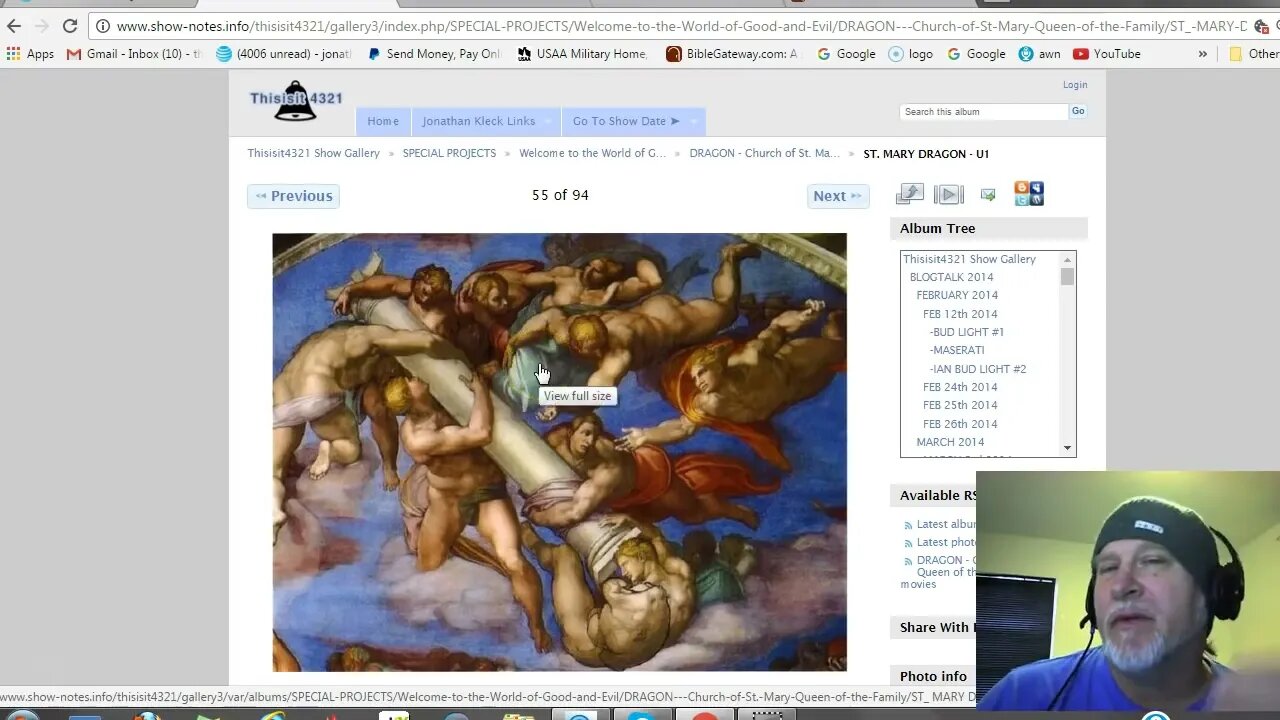The image size is (1280, 720).
Task: Select FEB 24th 2014 in Album Tree
Action: click(x=960, y=387)
